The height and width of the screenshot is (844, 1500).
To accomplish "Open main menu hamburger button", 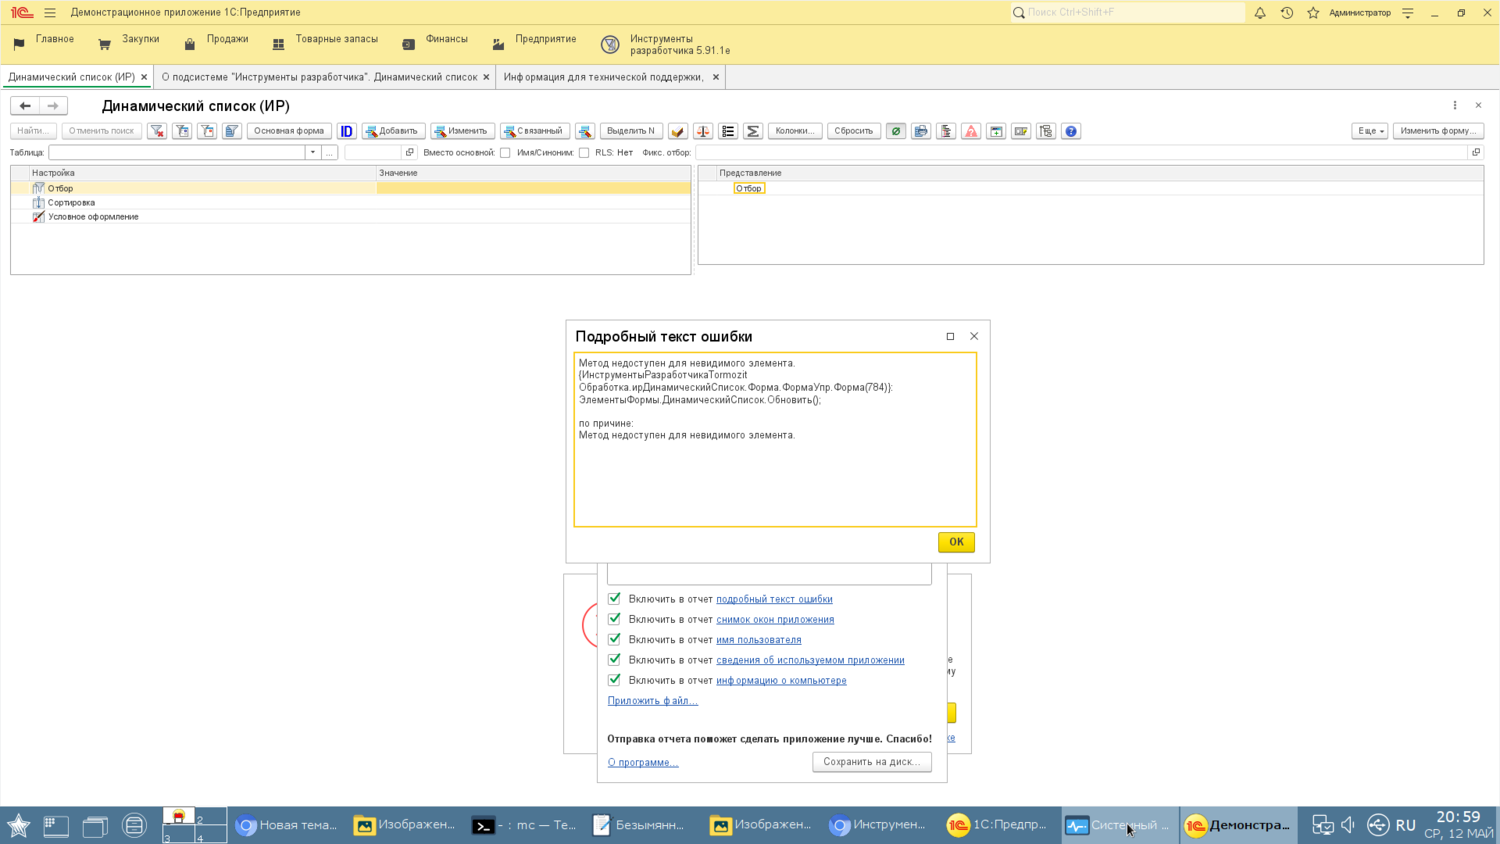I will [50, 13].
